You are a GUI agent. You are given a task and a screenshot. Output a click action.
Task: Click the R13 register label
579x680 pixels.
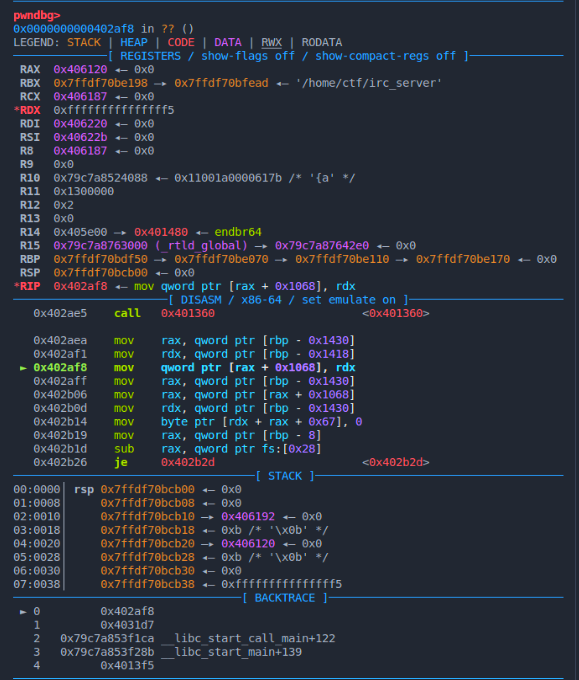tap(30, 218)
